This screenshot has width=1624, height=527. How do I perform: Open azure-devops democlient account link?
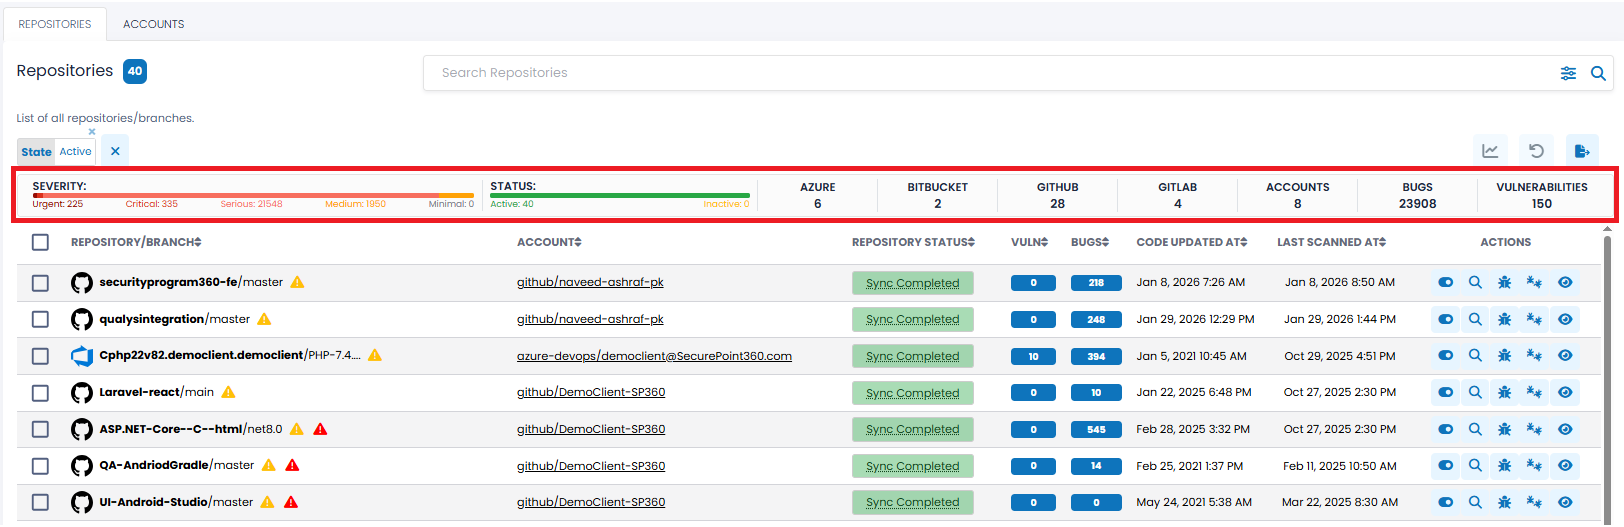click(654, 356)
